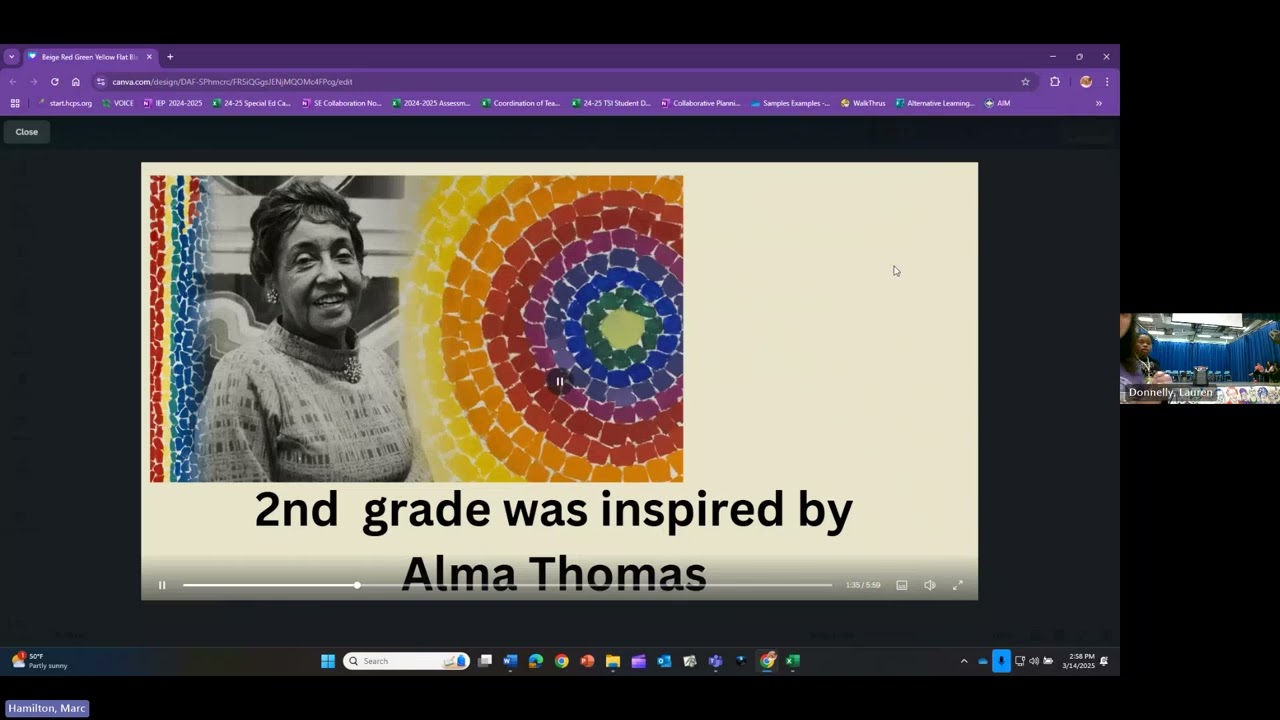Open the Chrome profile avatar
Screen dimensions: 1280x720
[1086, 82]
